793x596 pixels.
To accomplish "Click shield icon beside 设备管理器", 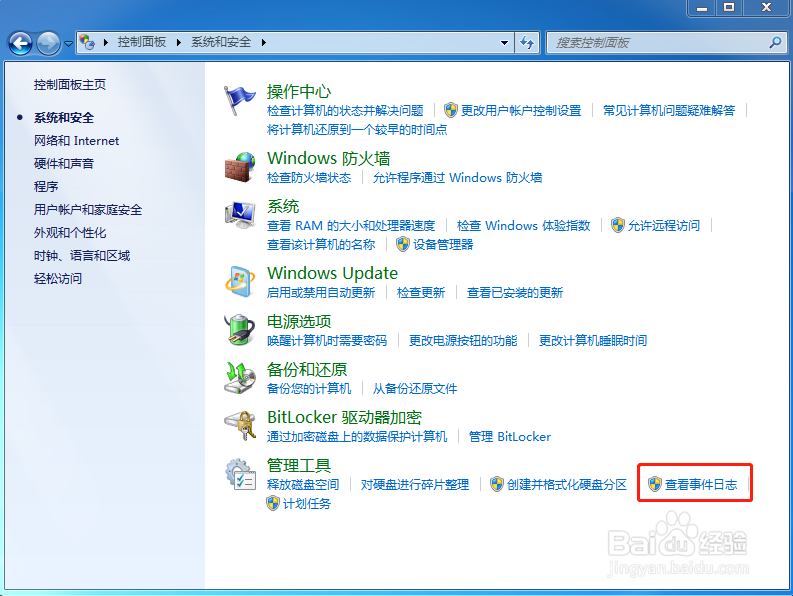I will (403, 244).
